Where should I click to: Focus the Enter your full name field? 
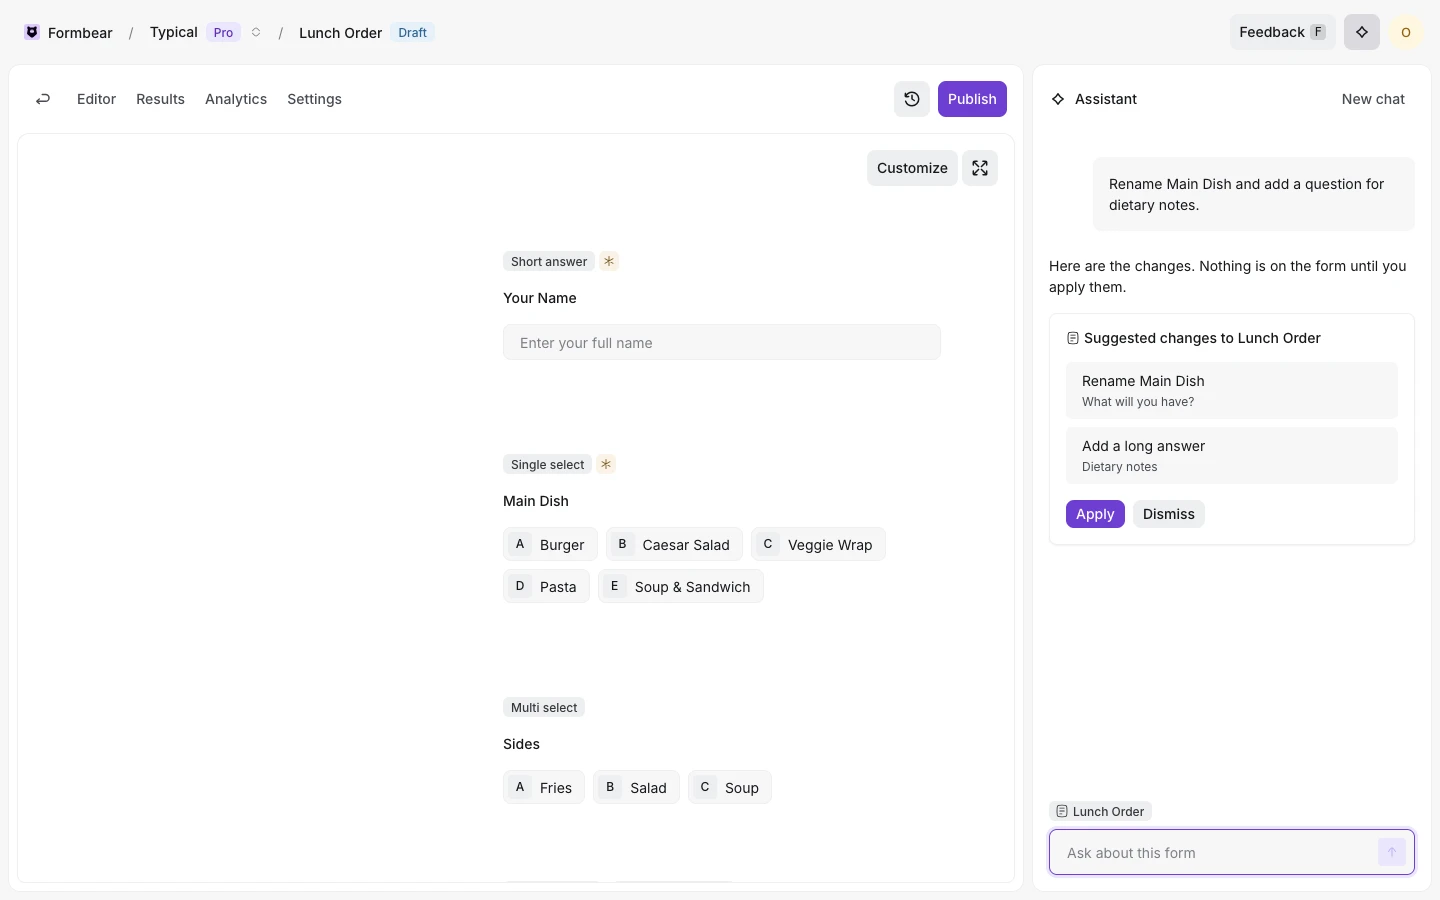(722, 342)
